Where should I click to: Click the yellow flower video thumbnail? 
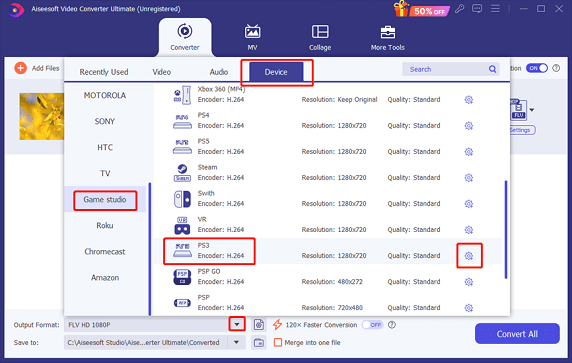click(42, 116)
